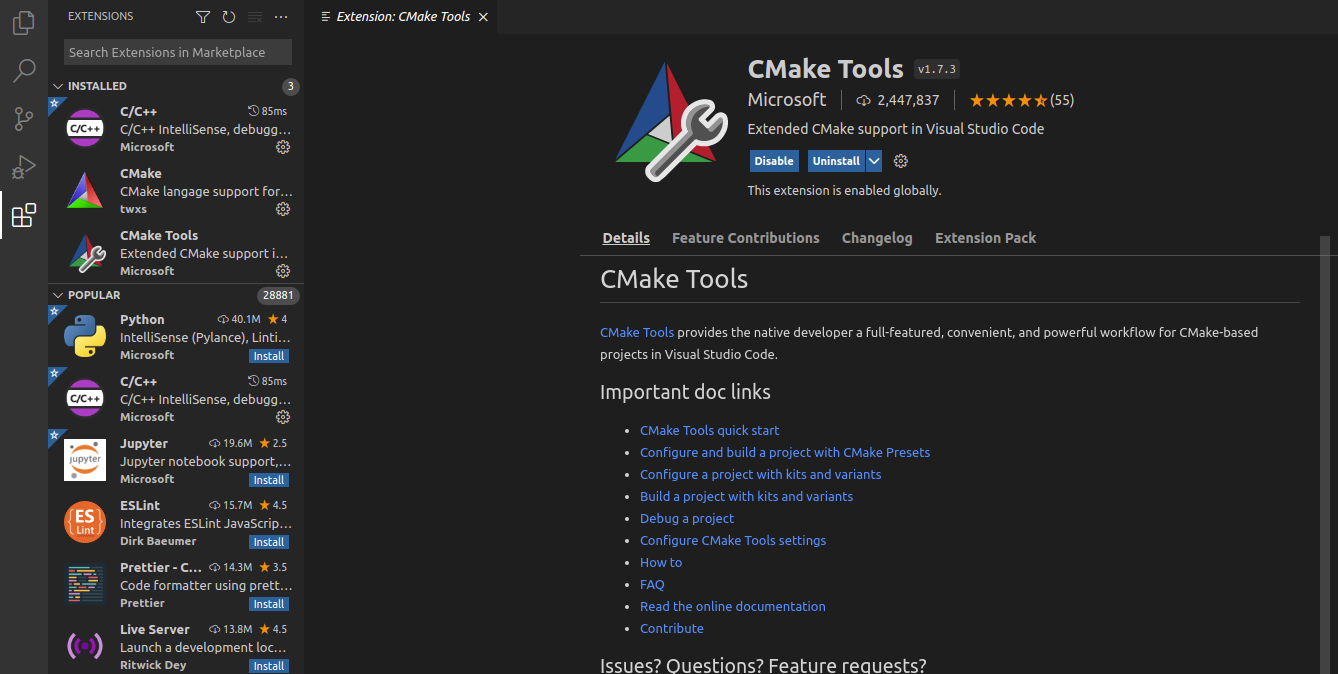Refresh the extensions list

coord(229,17)
